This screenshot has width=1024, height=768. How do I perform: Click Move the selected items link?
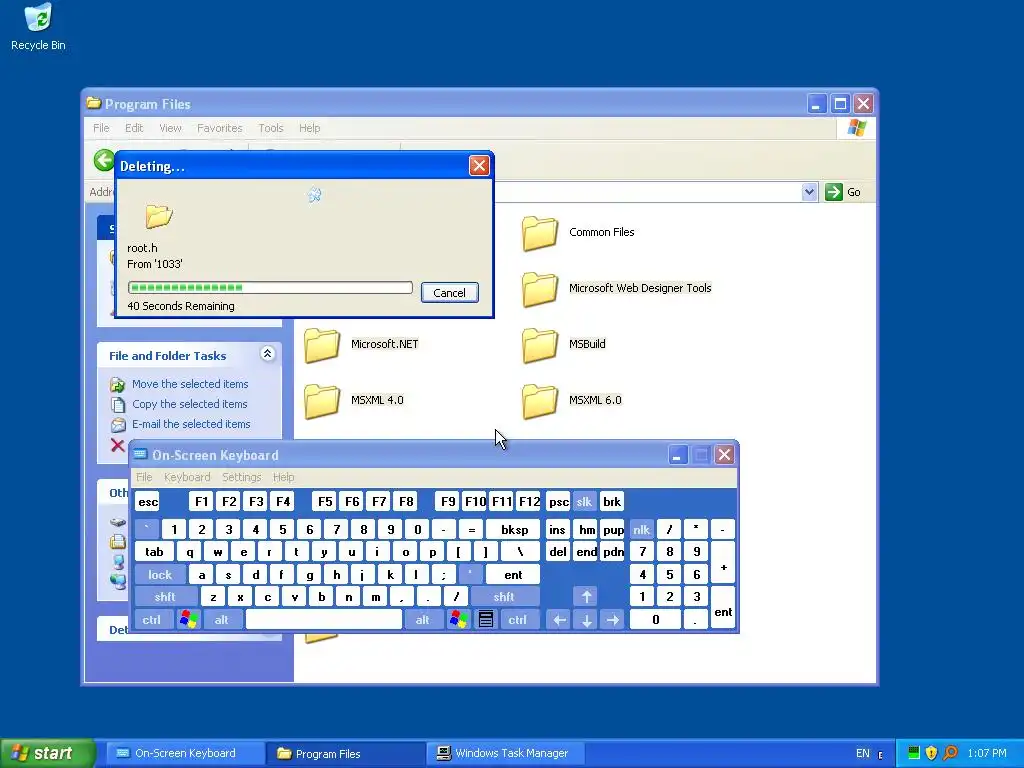[x=190, y=384]
